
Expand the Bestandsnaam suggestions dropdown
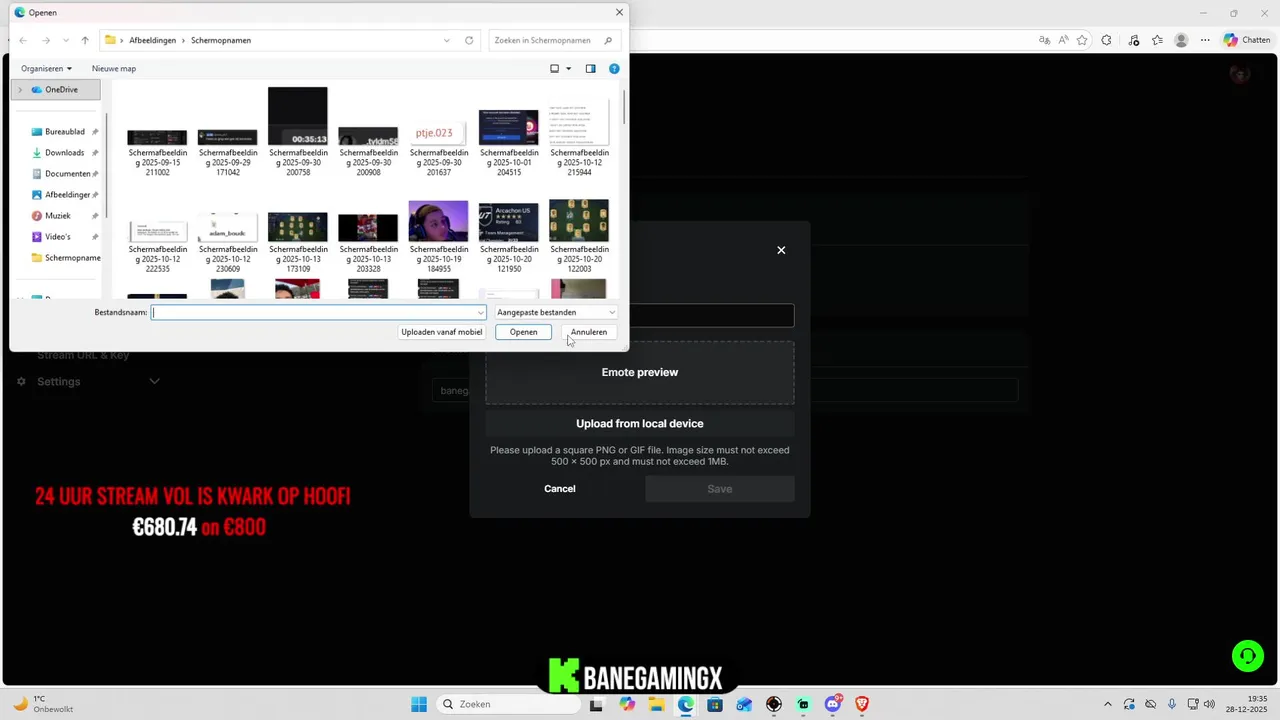[480, 313]
